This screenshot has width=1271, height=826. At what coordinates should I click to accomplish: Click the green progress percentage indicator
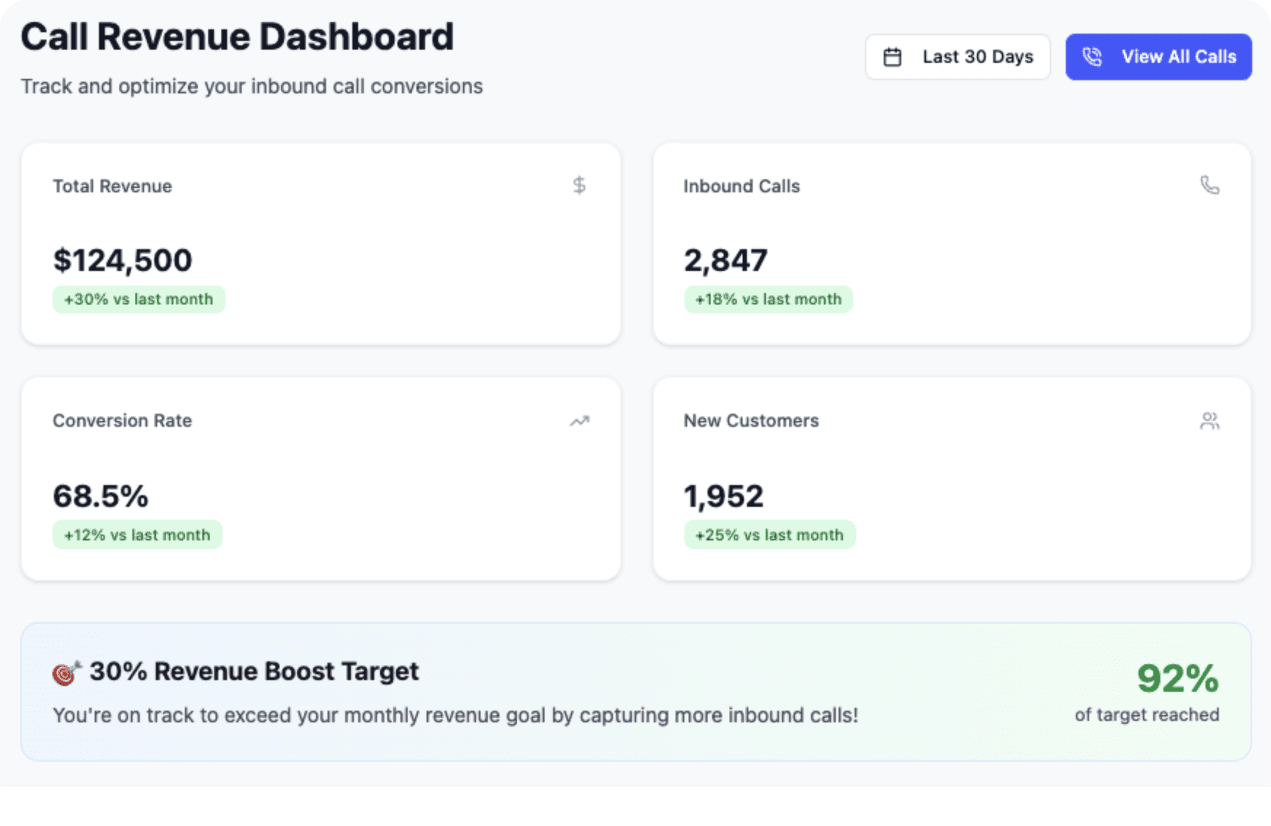[1177, 679]
